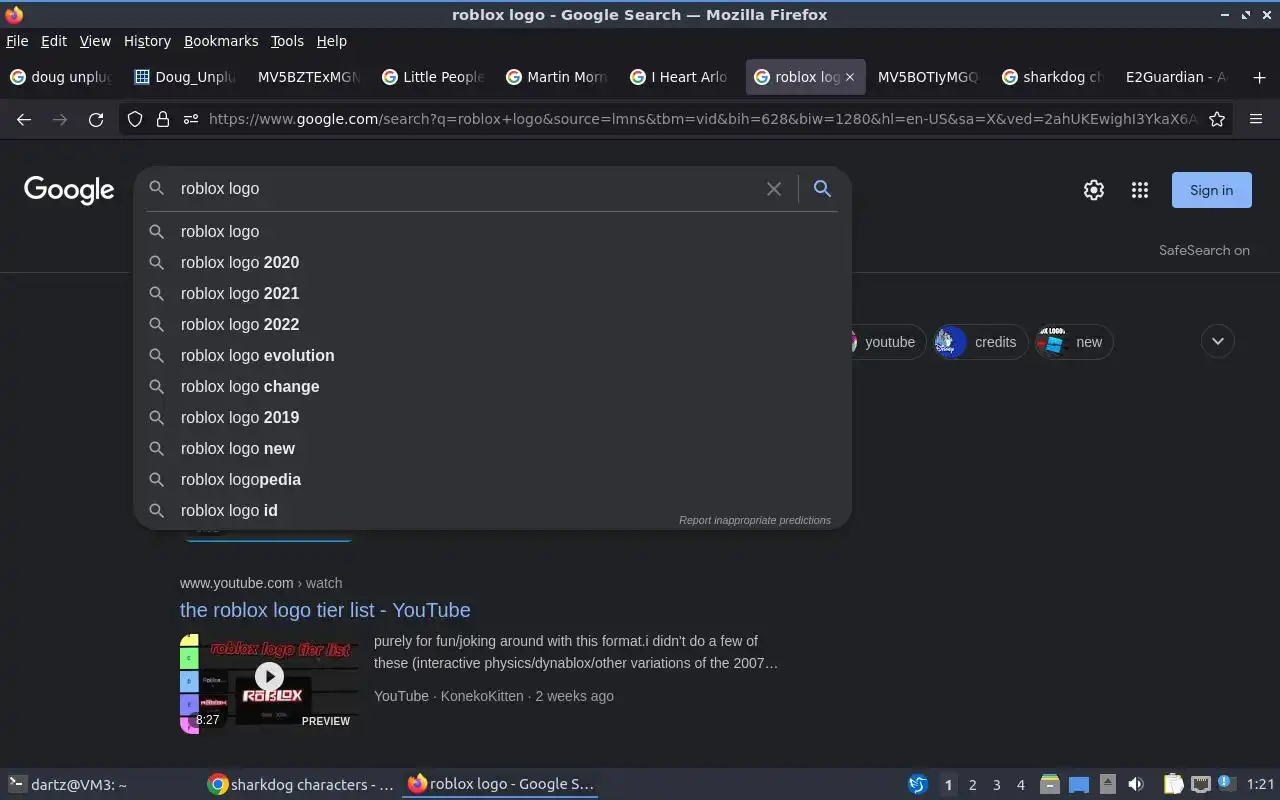The image size is (1280, 800).
Task: Open the File menu
Action: [17, 41]
